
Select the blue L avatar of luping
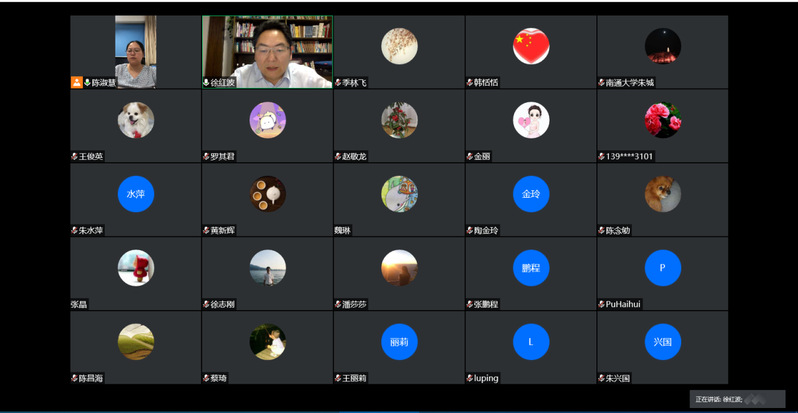531,342
